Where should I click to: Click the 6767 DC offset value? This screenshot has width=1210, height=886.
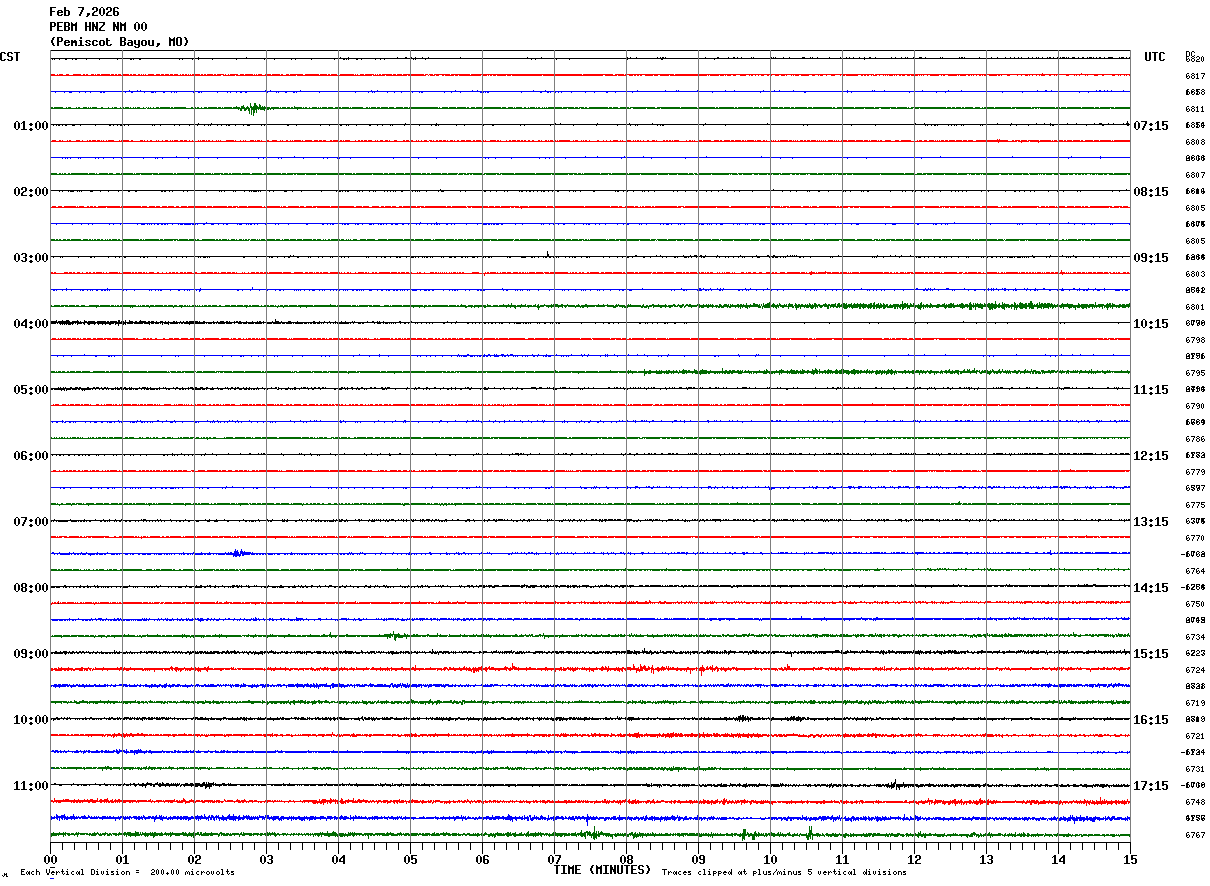click(1194, 835)
